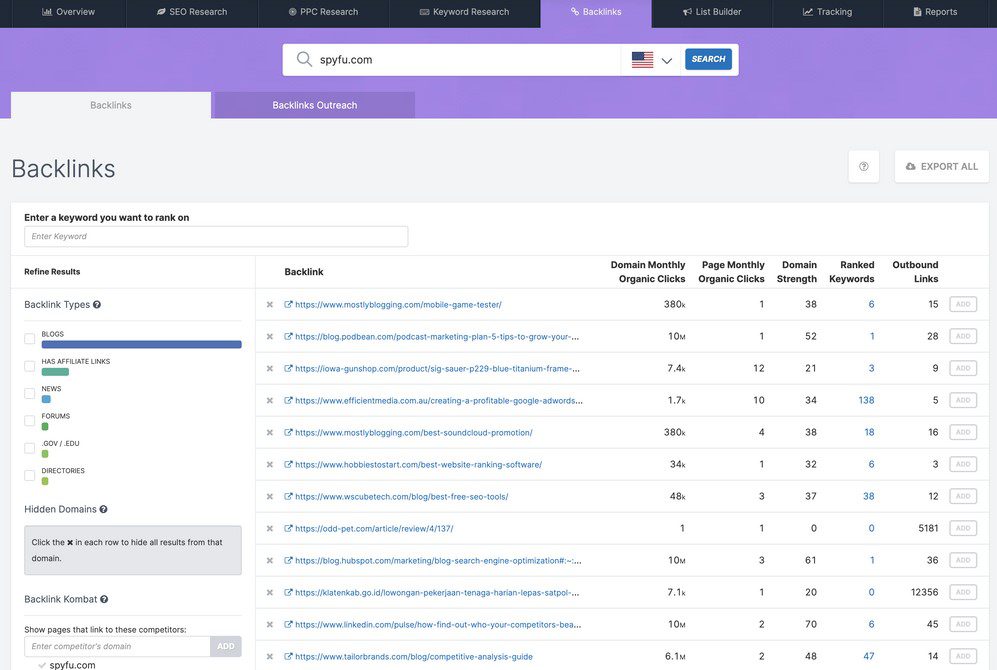This screenshot has width=997, height=670.
Task: Click the BLOGS blue proportion bar
Action: point(141,345)
